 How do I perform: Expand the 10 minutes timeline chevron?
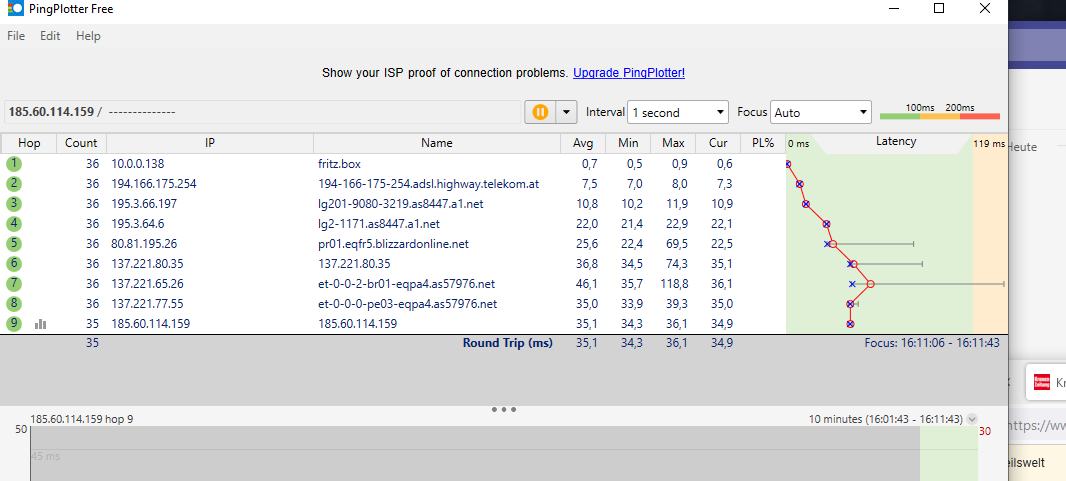[971, 419]
